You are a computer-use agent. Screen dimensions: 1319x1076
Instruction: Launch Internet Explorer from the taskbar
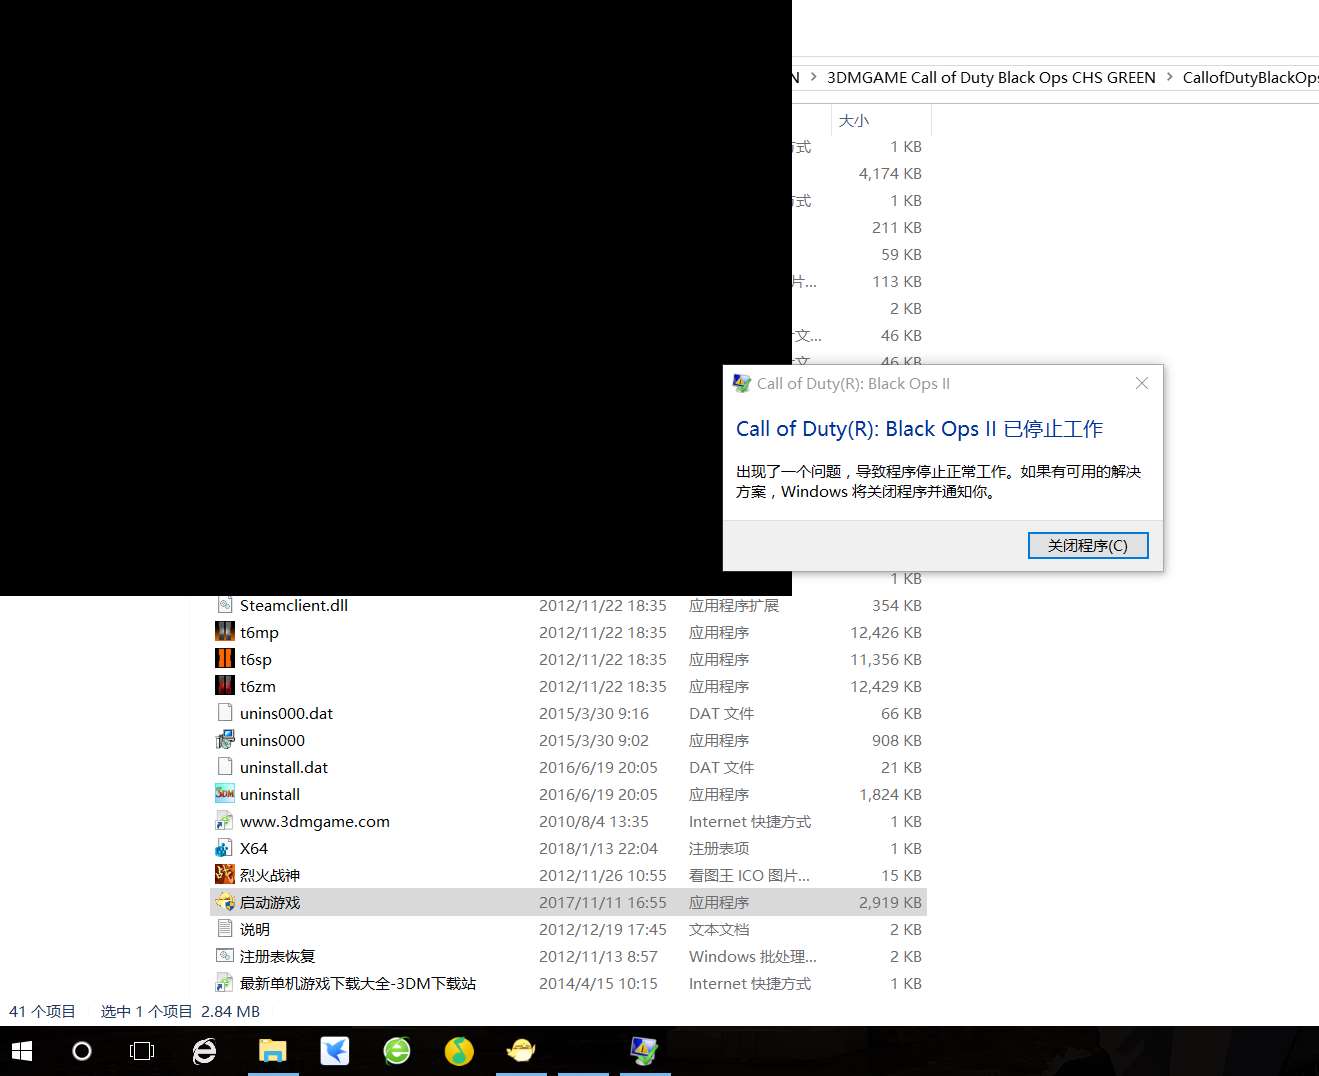click(204, 1051)
